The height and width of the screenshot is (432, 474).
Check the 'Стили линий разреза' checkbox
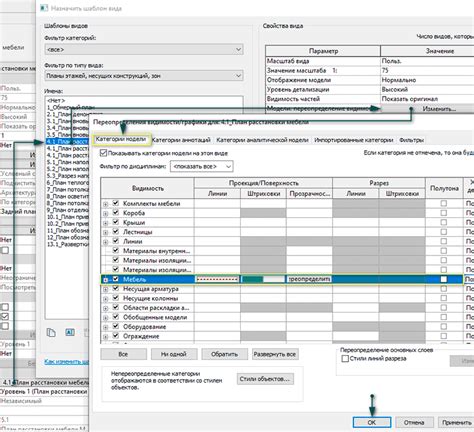coord(345,359)
